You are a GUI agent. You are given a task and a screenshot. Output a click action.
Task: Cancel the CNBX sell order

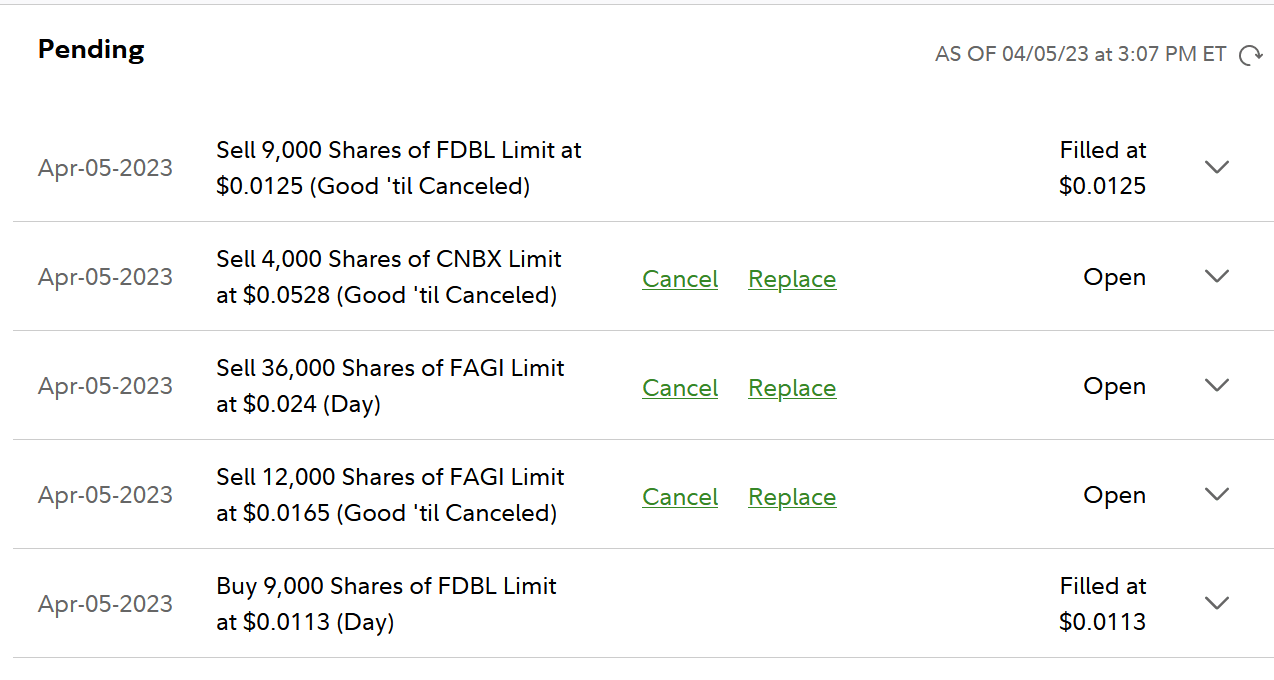coord(680,279)
